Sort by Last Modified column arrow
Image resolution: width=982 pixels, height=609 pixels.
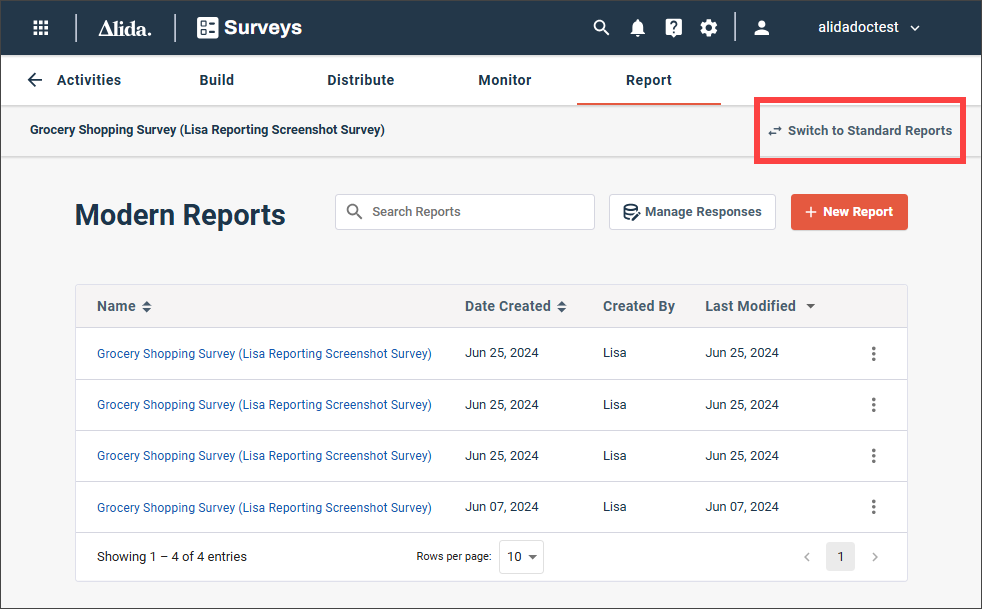tap(810, 306)
